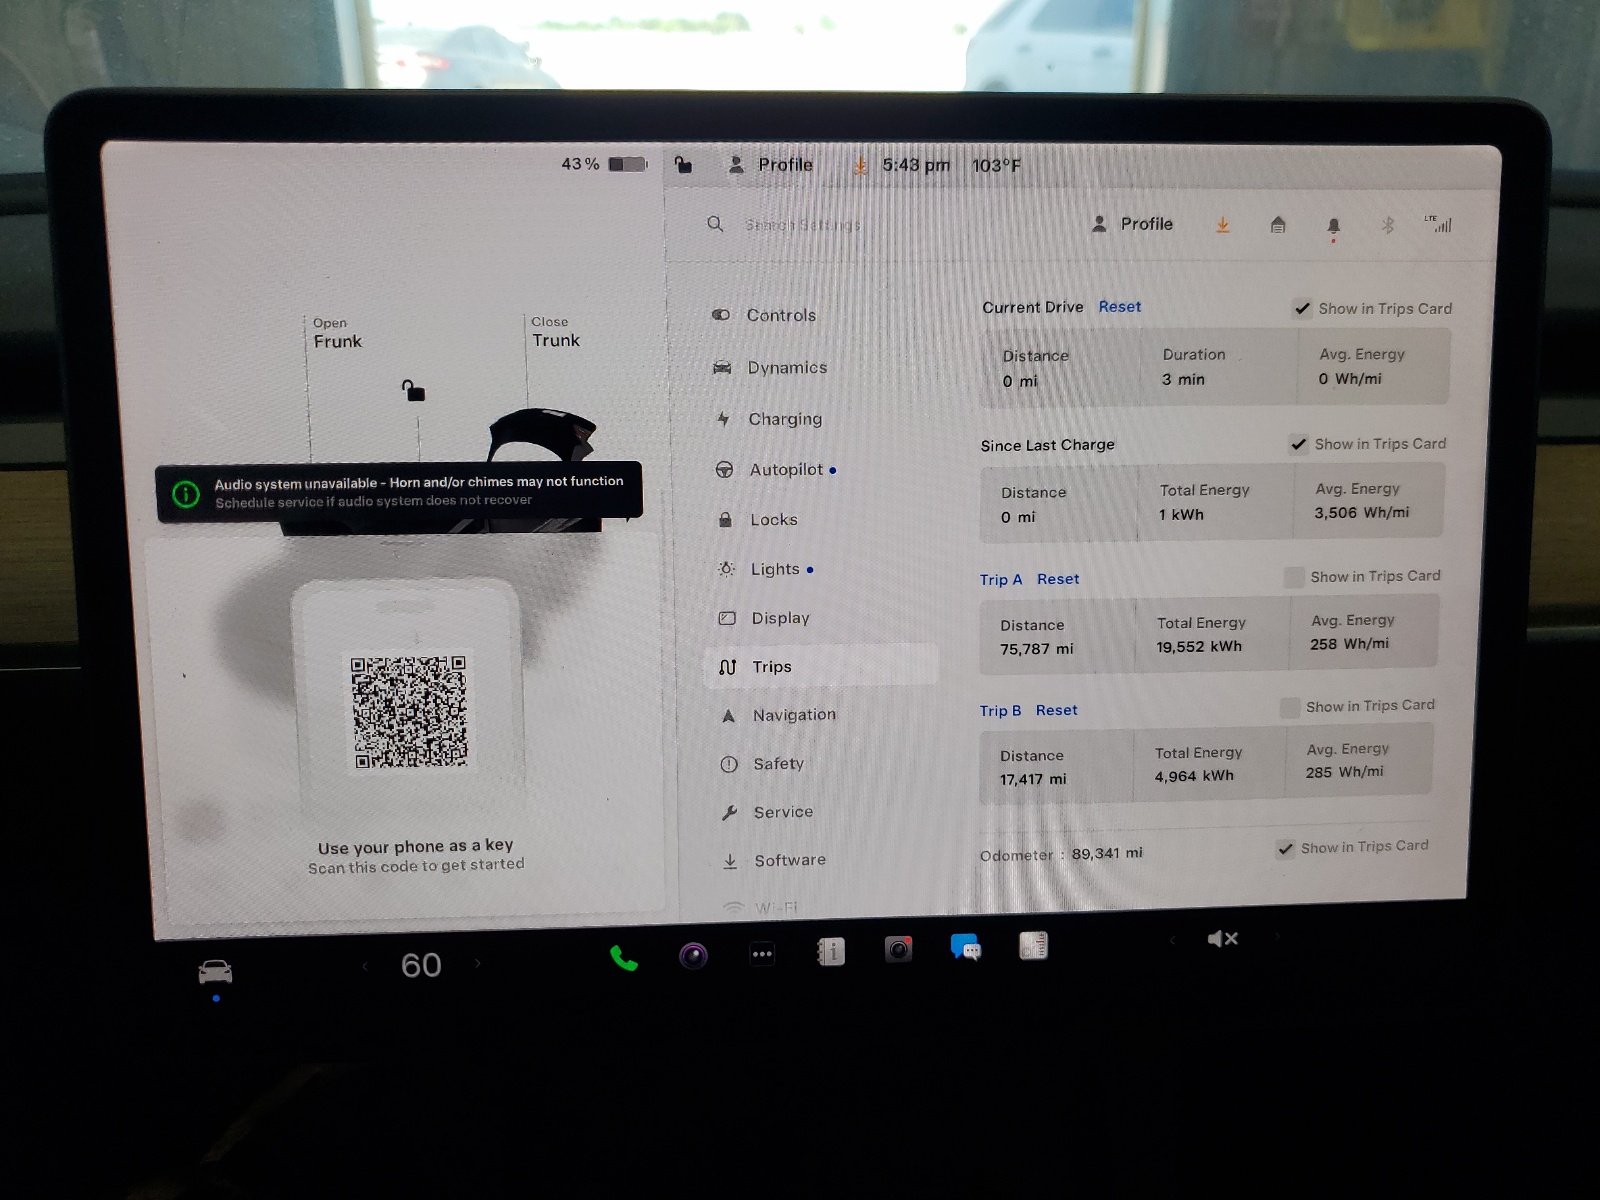
Task: Toggle Show in Trips Card for Odometer
Action: pos(1286,849)
